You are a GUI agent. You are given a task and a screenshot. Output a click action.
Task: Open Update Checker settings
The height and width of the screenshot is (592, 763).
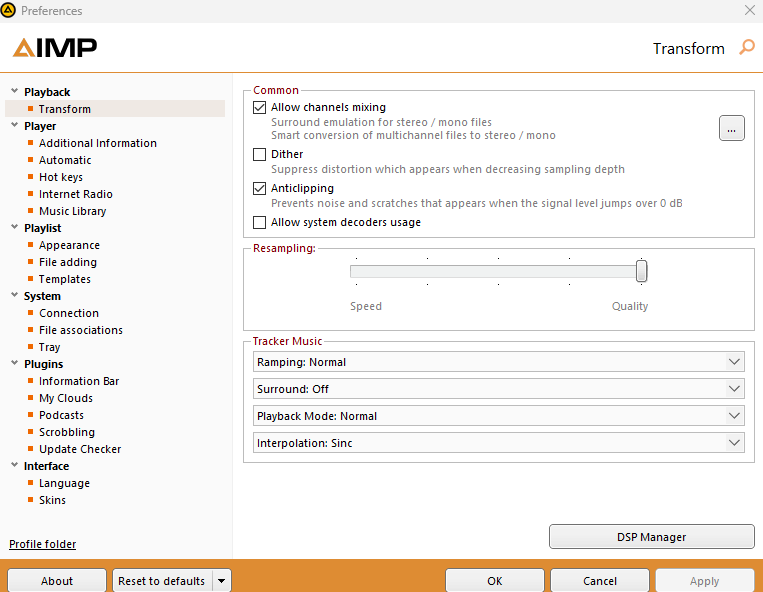click(80, 449)
